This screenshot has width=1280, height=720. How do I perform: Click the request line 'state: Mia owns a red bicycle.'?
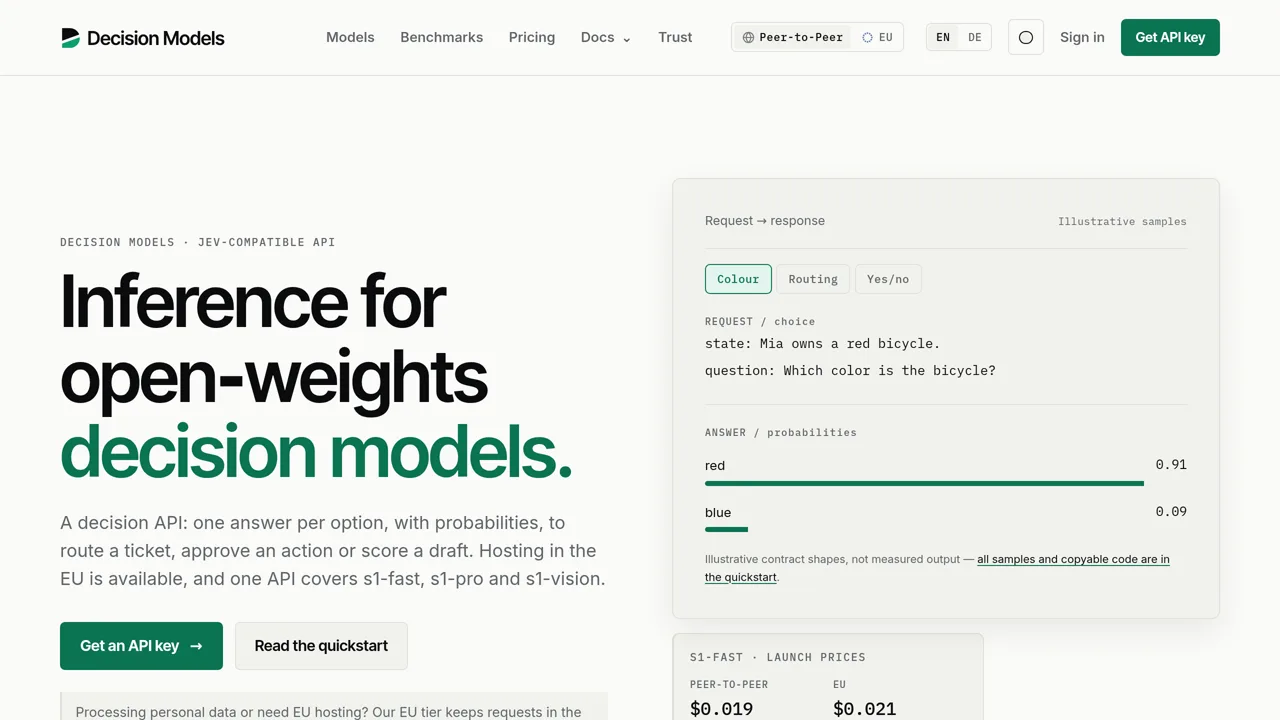[x=823, y=344]
